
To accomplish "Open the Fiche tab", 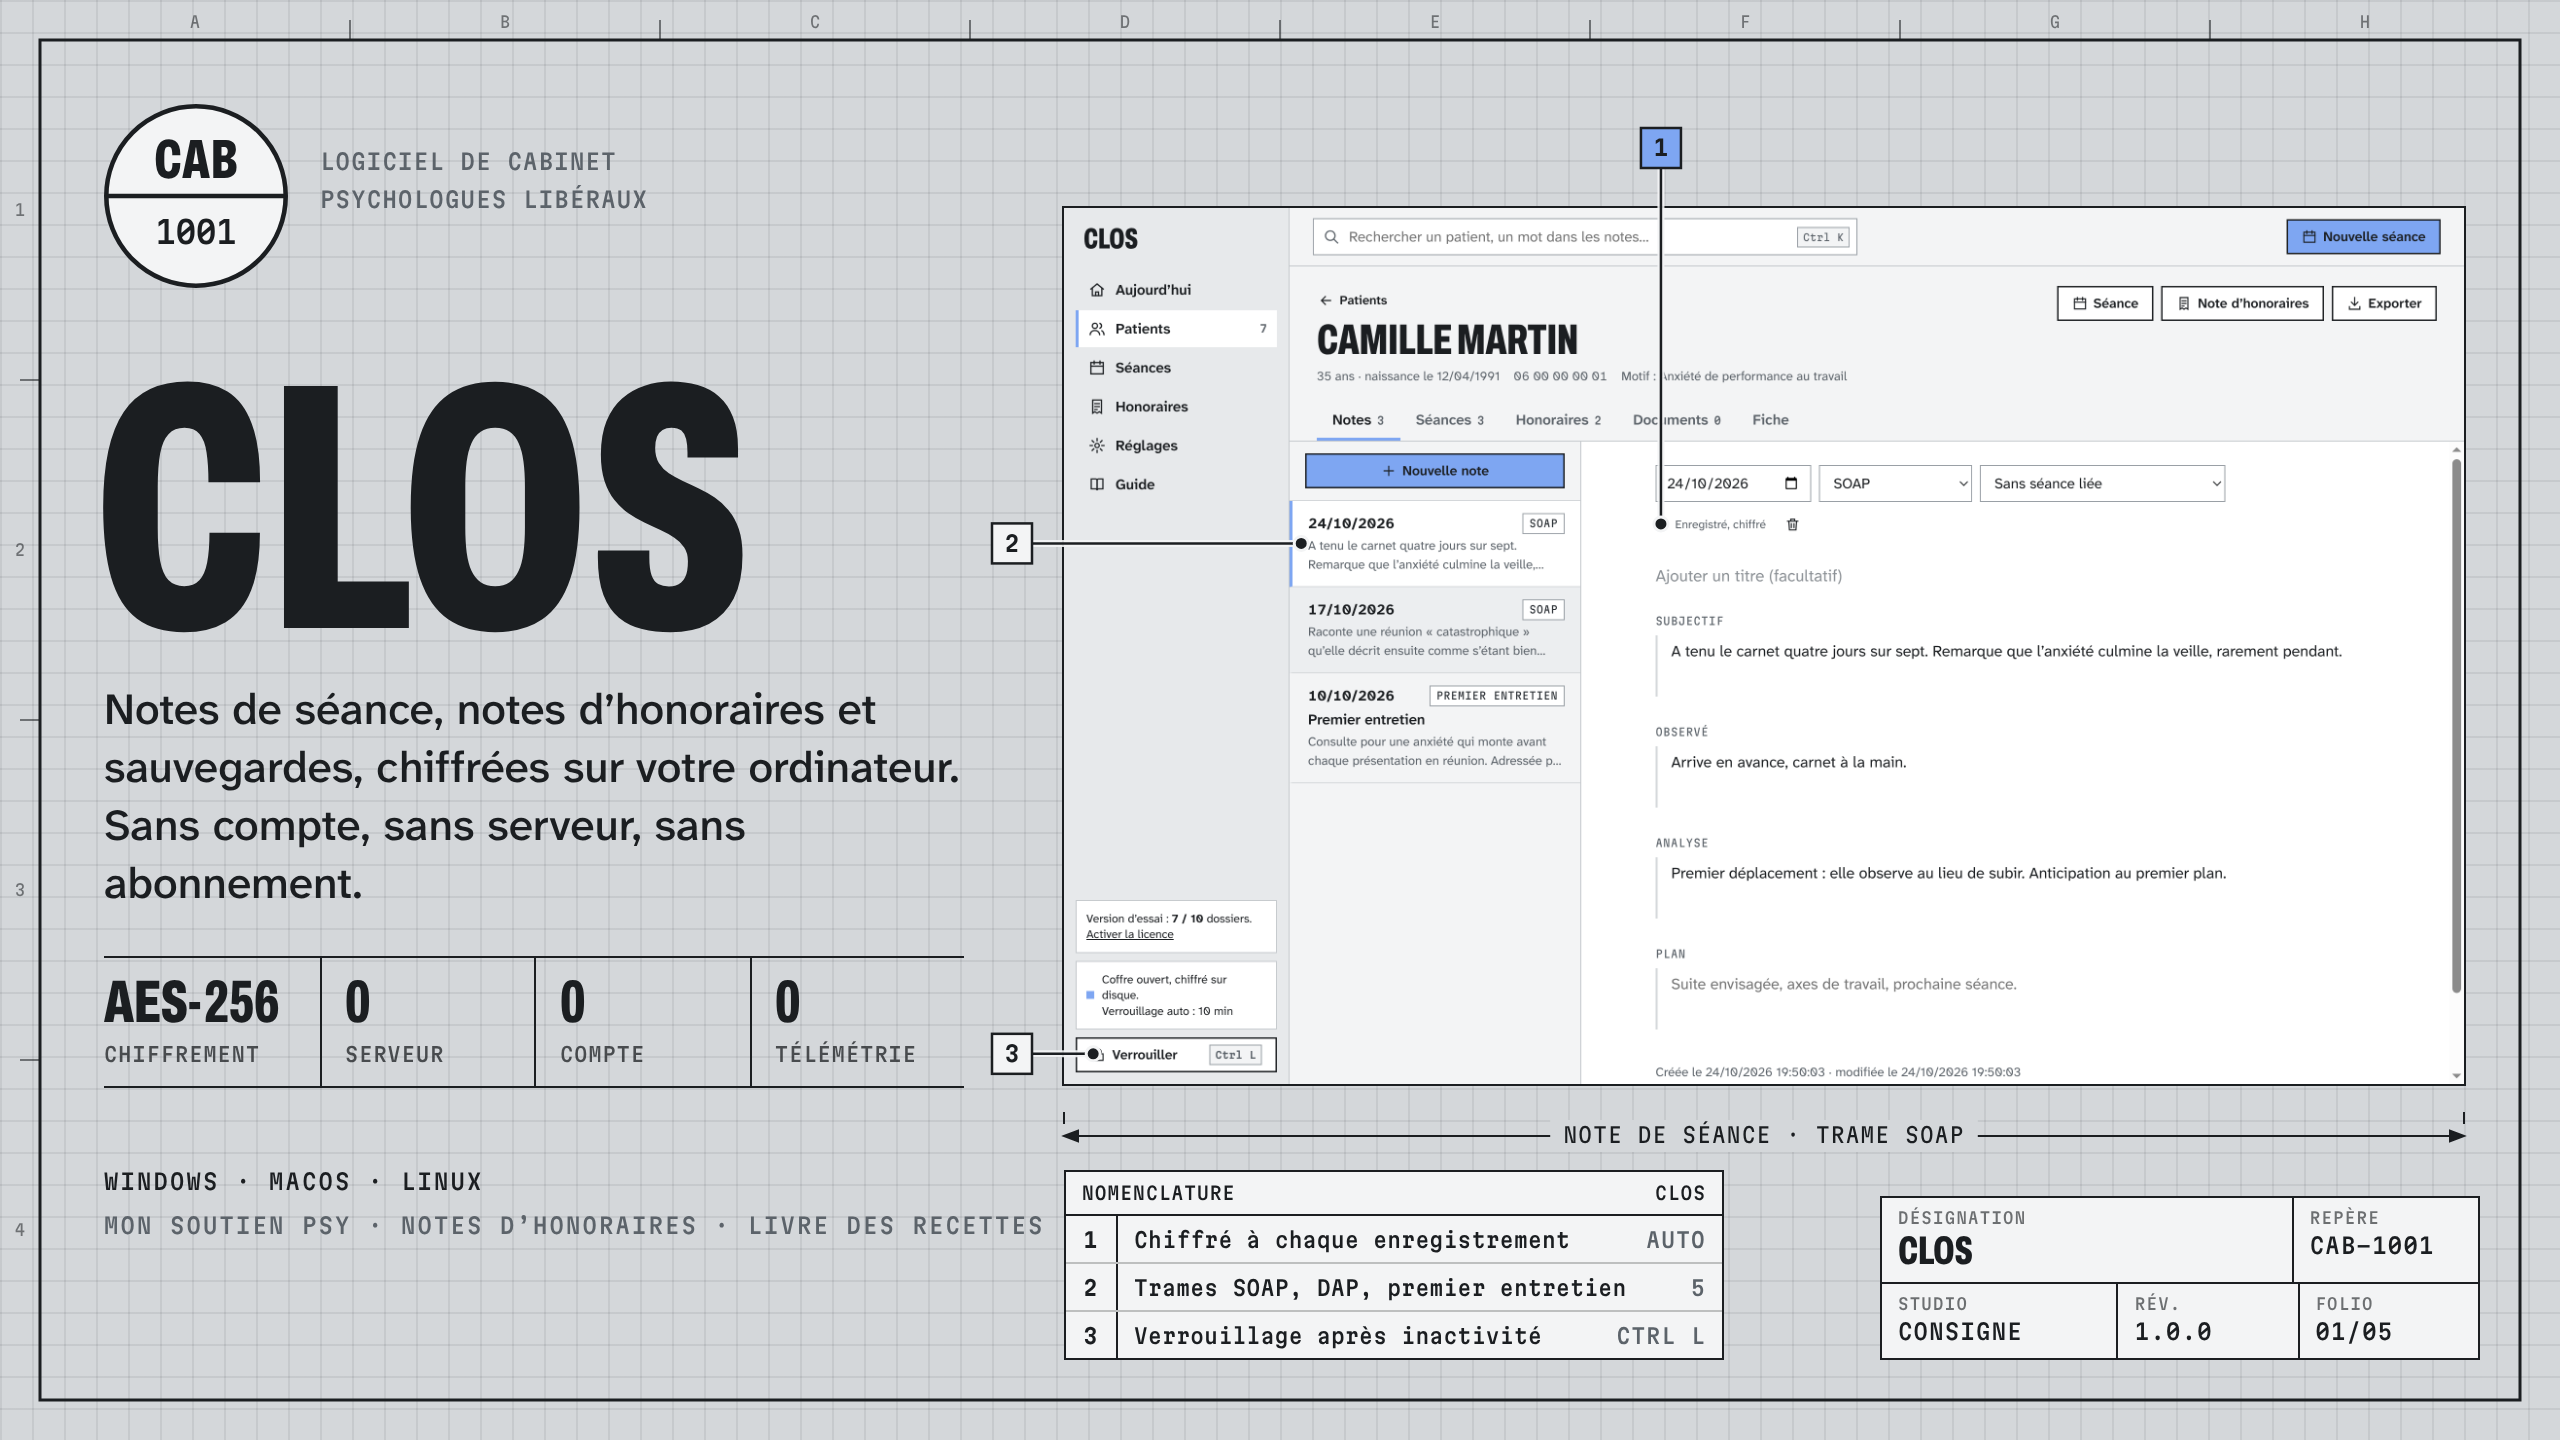I will [x=1770, y=420].
